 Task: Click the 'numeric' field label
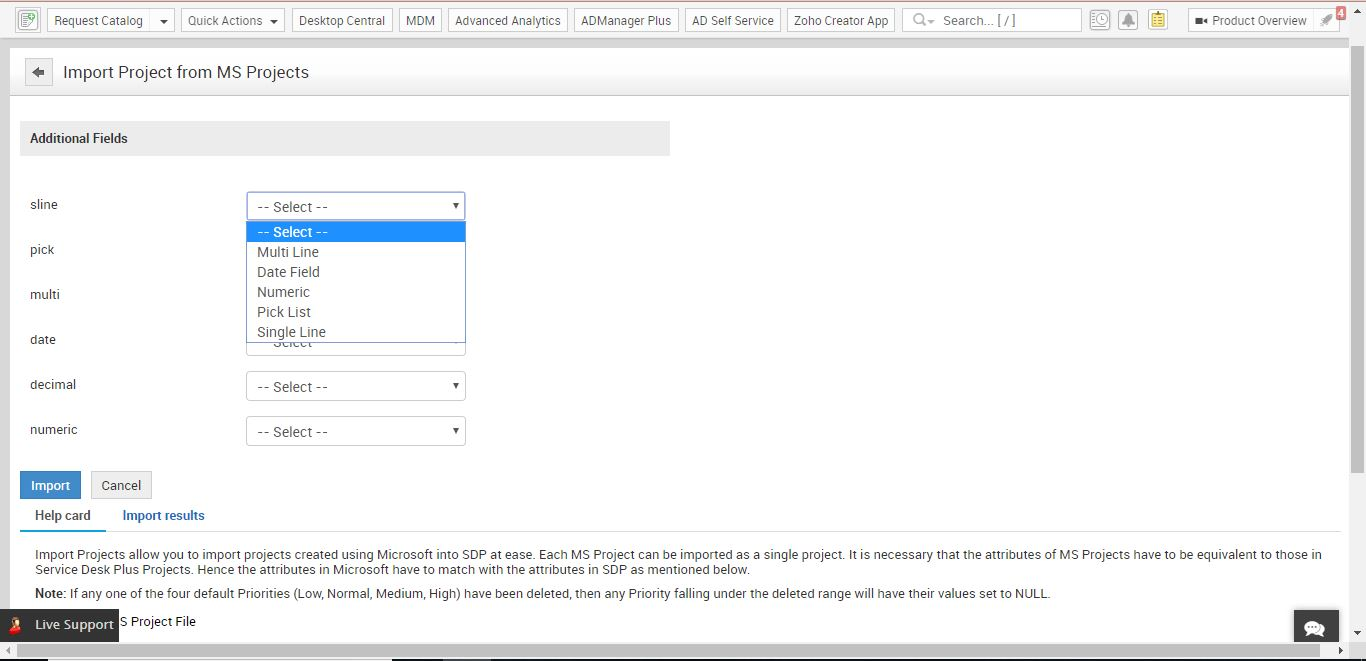click(54, 429)
